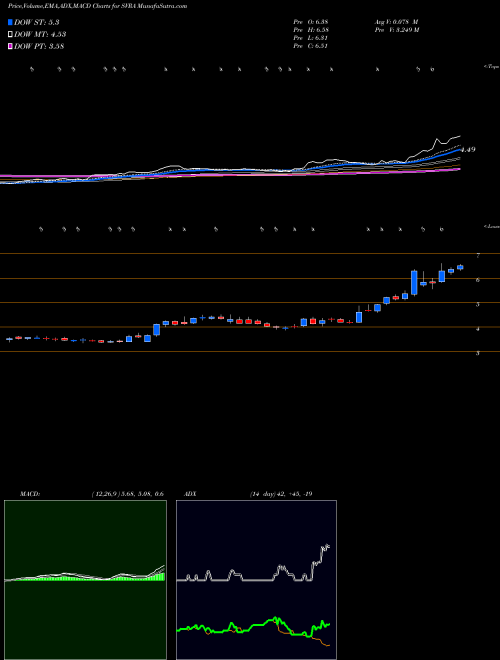The height and width of the screenshot is (660, 500).
Task: Select the 'DOW PT: 3.58' legend text
Action: [x=39, y=46]
